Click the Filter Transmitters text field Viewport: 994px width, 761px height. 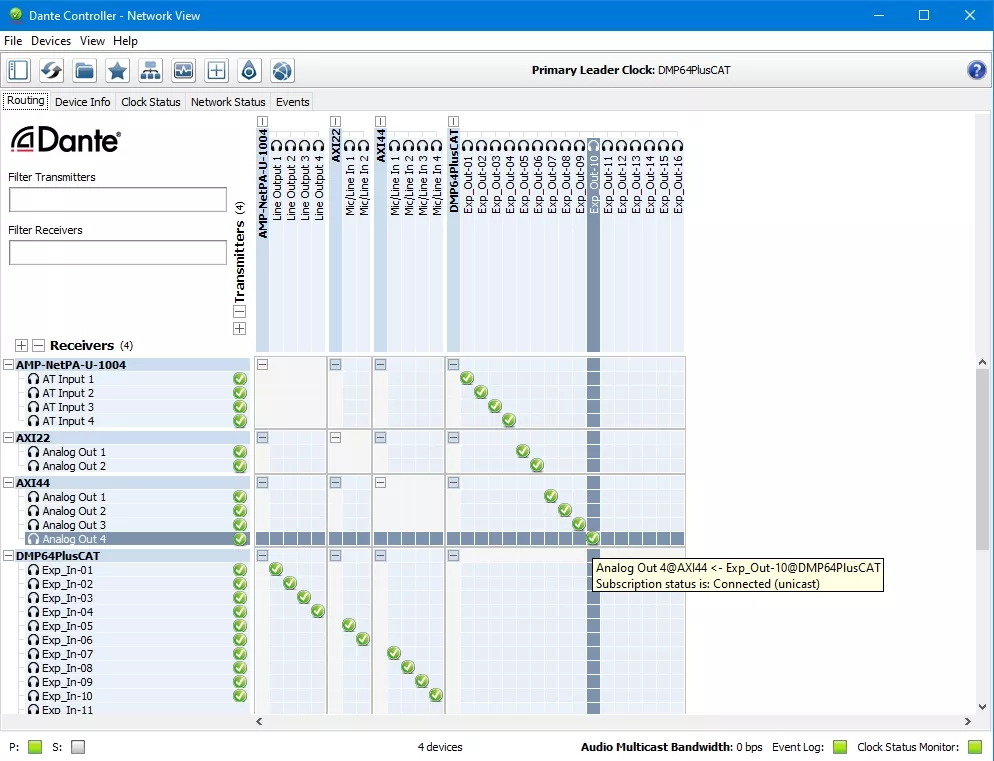(x=118, y=199)
